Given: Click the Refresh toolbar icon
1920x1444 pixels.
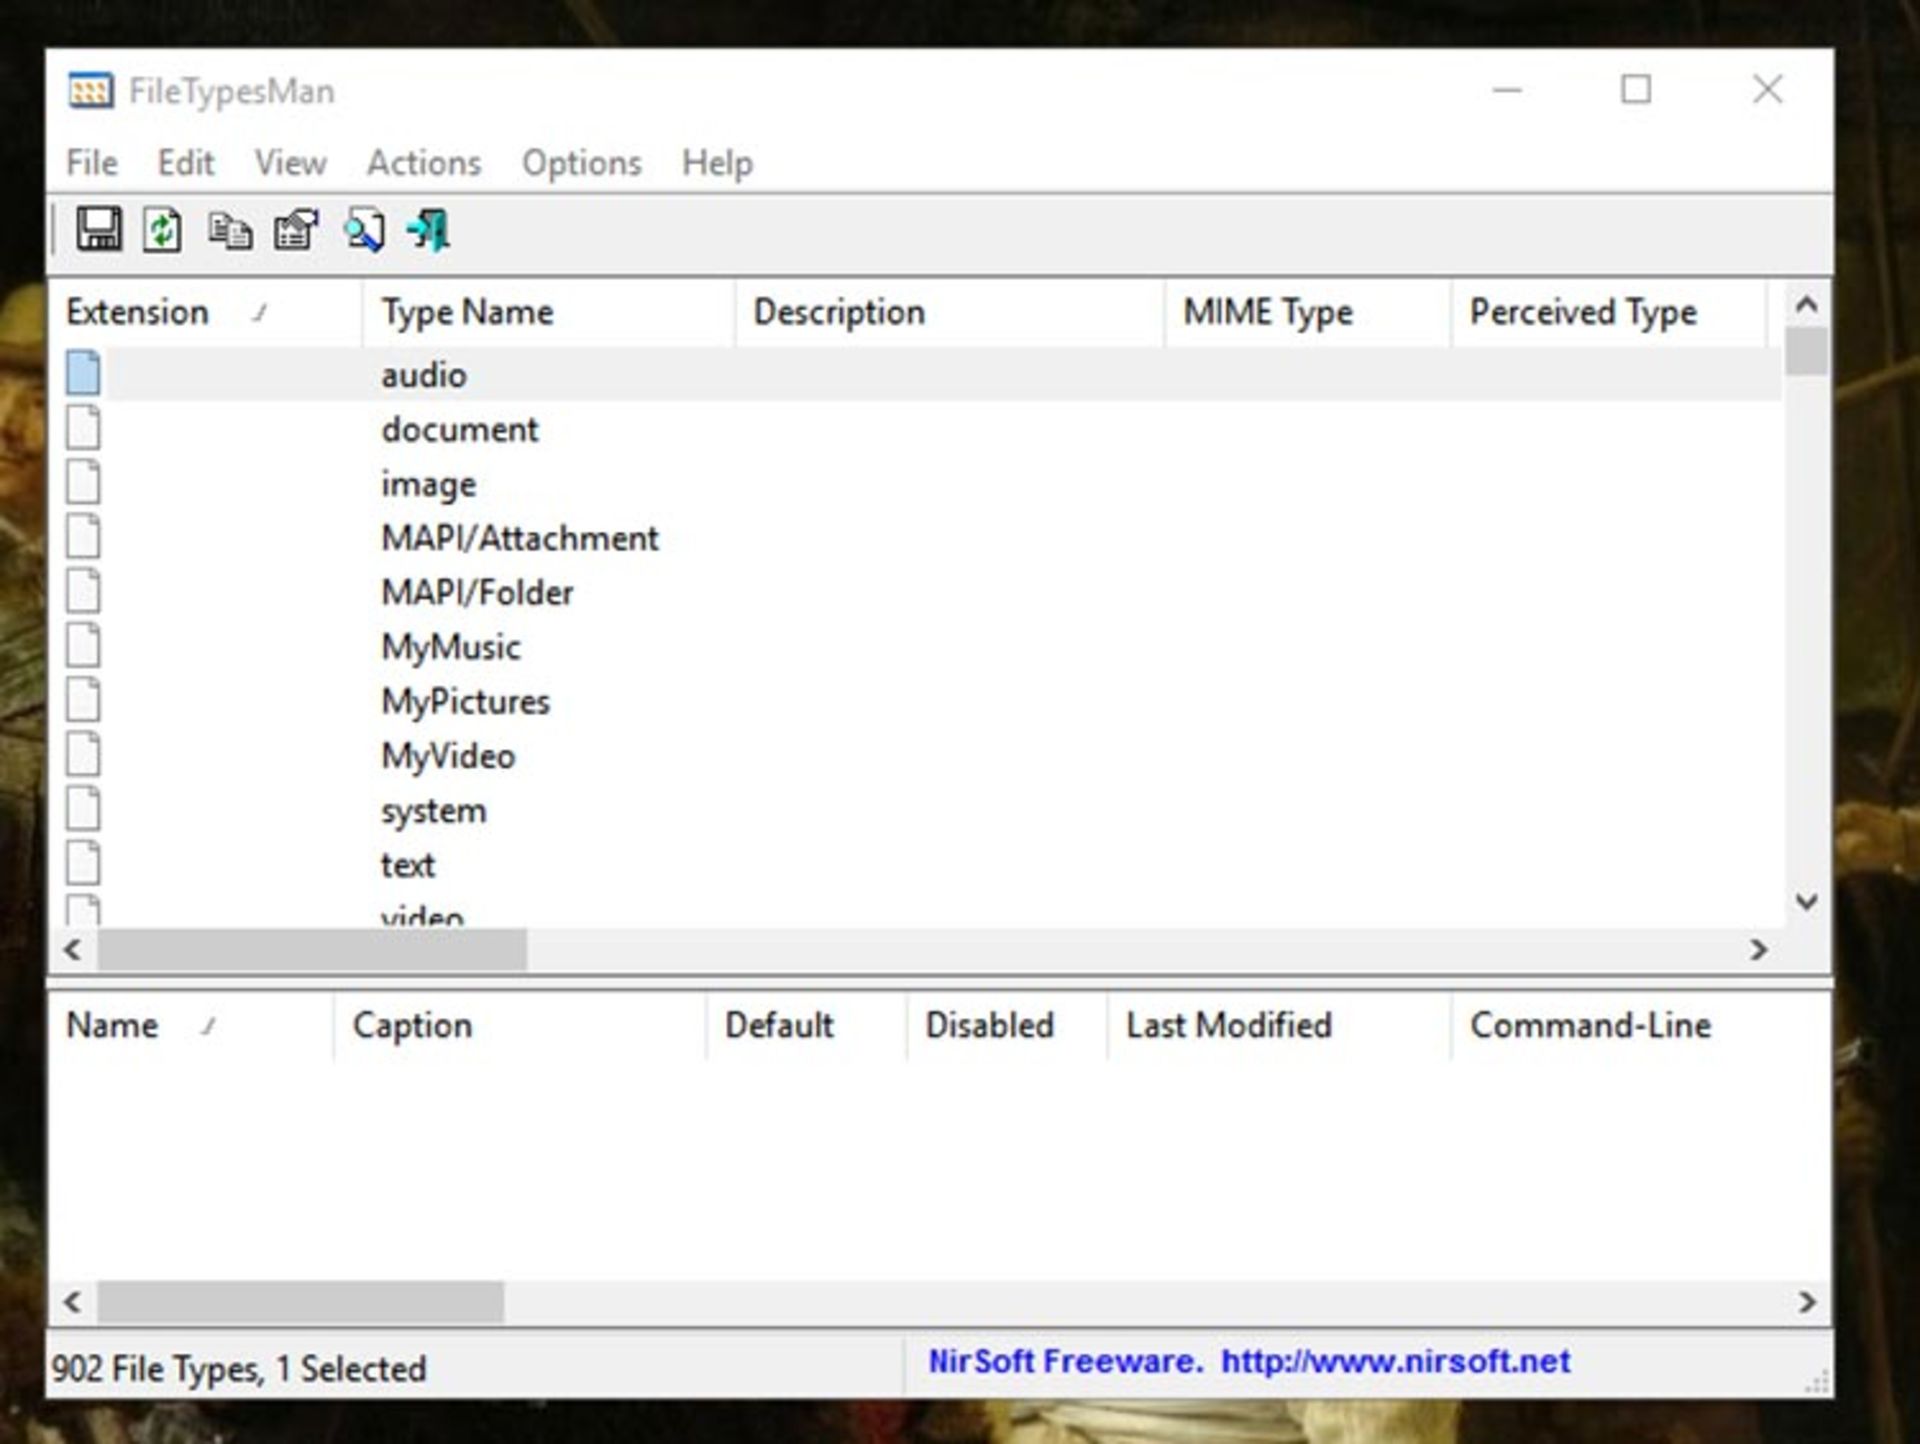Looking at the screenshot, I should pos(162,230).
